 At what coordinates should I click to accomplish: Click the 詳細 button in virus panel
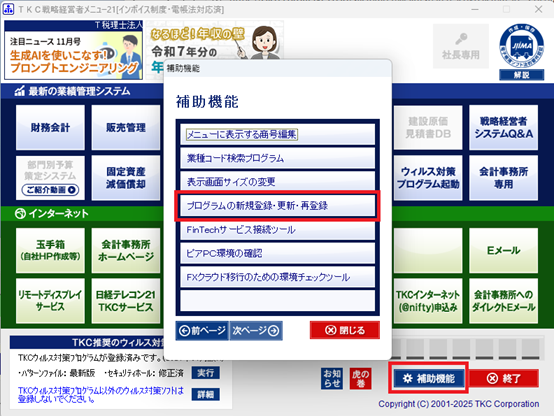click(206, 394)
